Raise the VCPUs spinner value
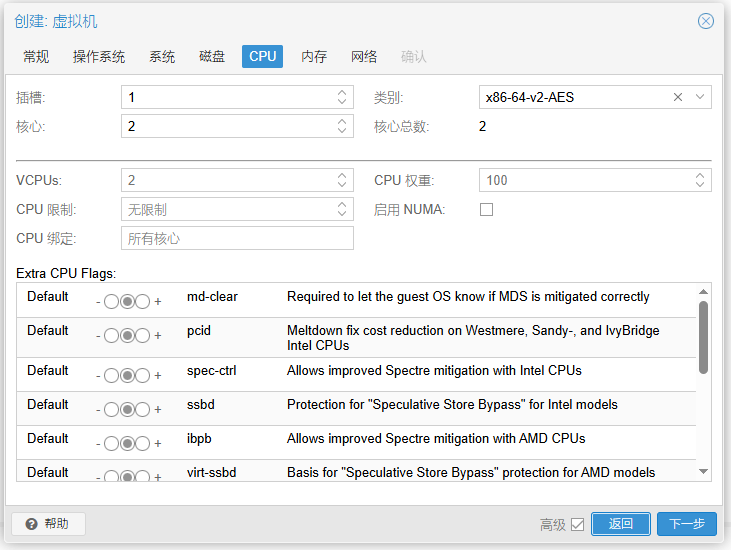The width and height of the screenshot is (731, 550). tap(342, 176)
